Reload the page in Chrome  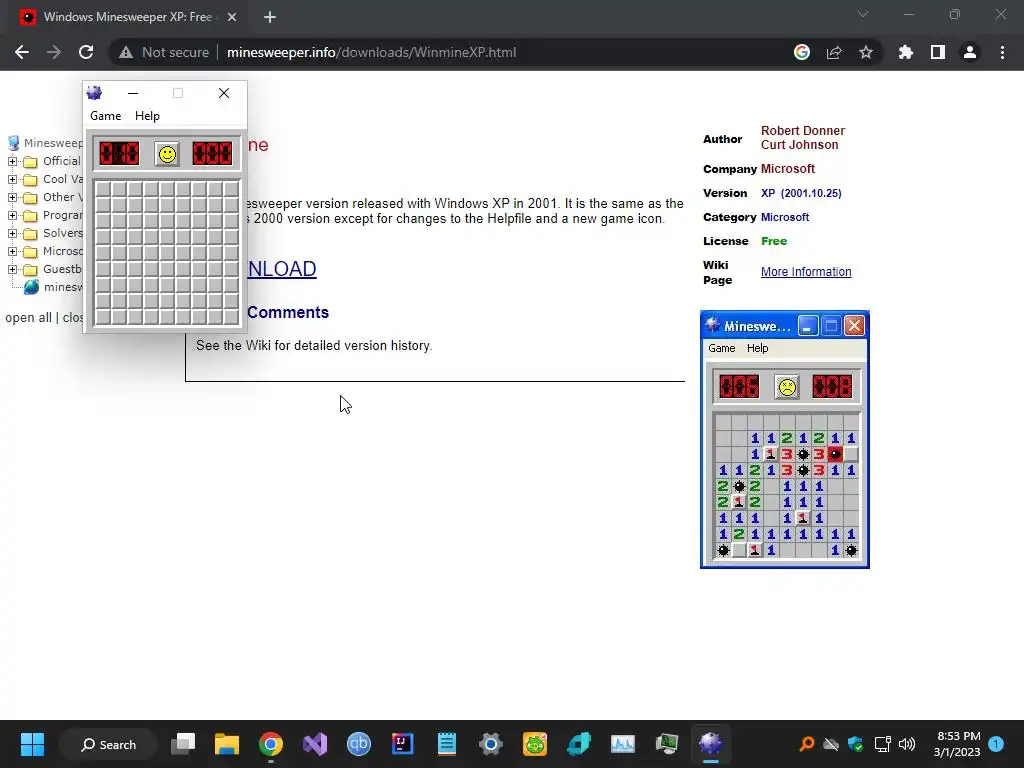coord(86,52)
